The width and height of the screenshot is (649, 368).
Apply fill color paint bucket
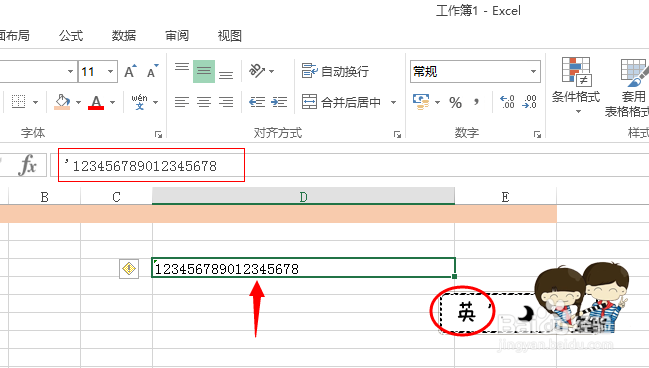(x=62, y=102)
